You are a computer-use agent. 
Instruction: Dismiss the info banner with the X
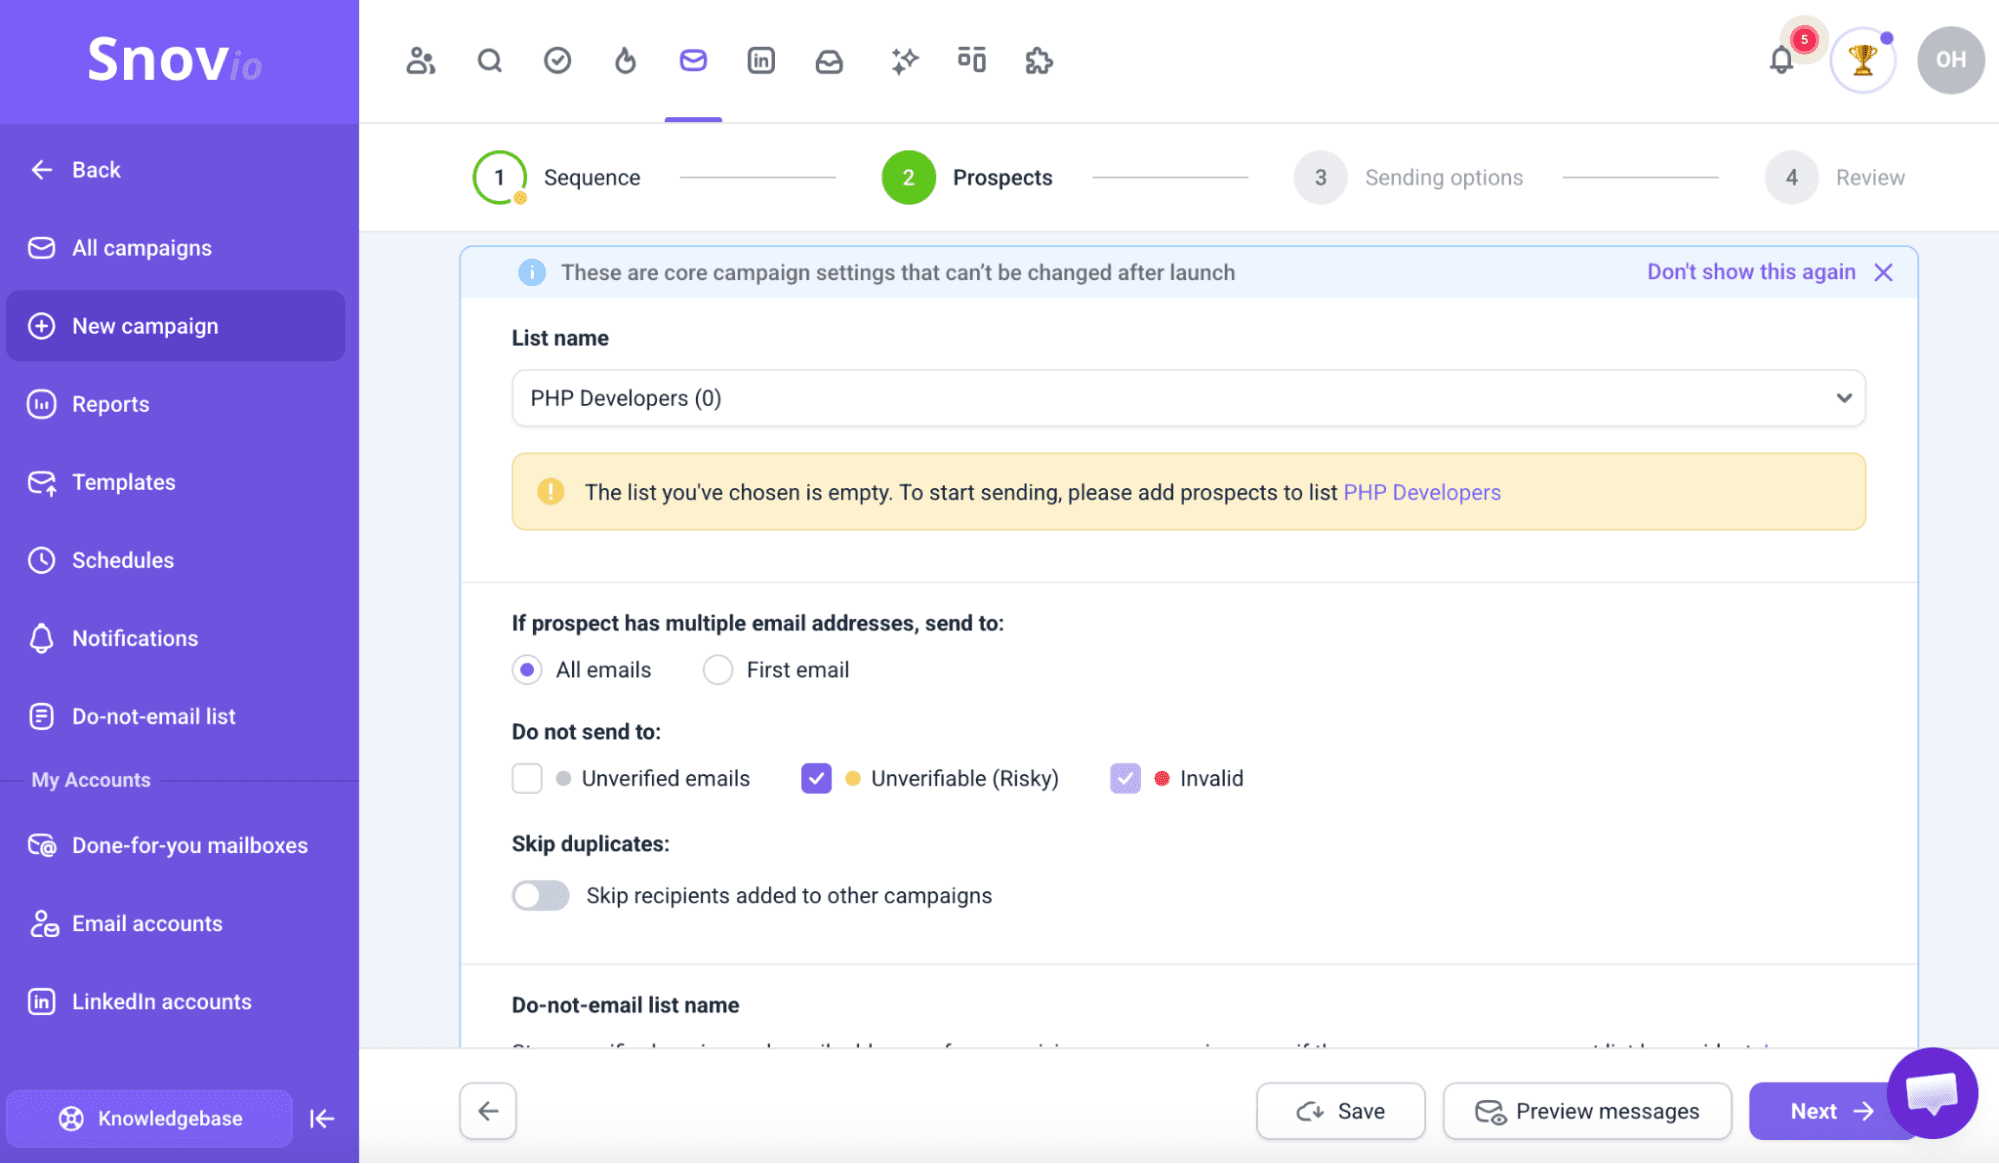click(1883, 272)
